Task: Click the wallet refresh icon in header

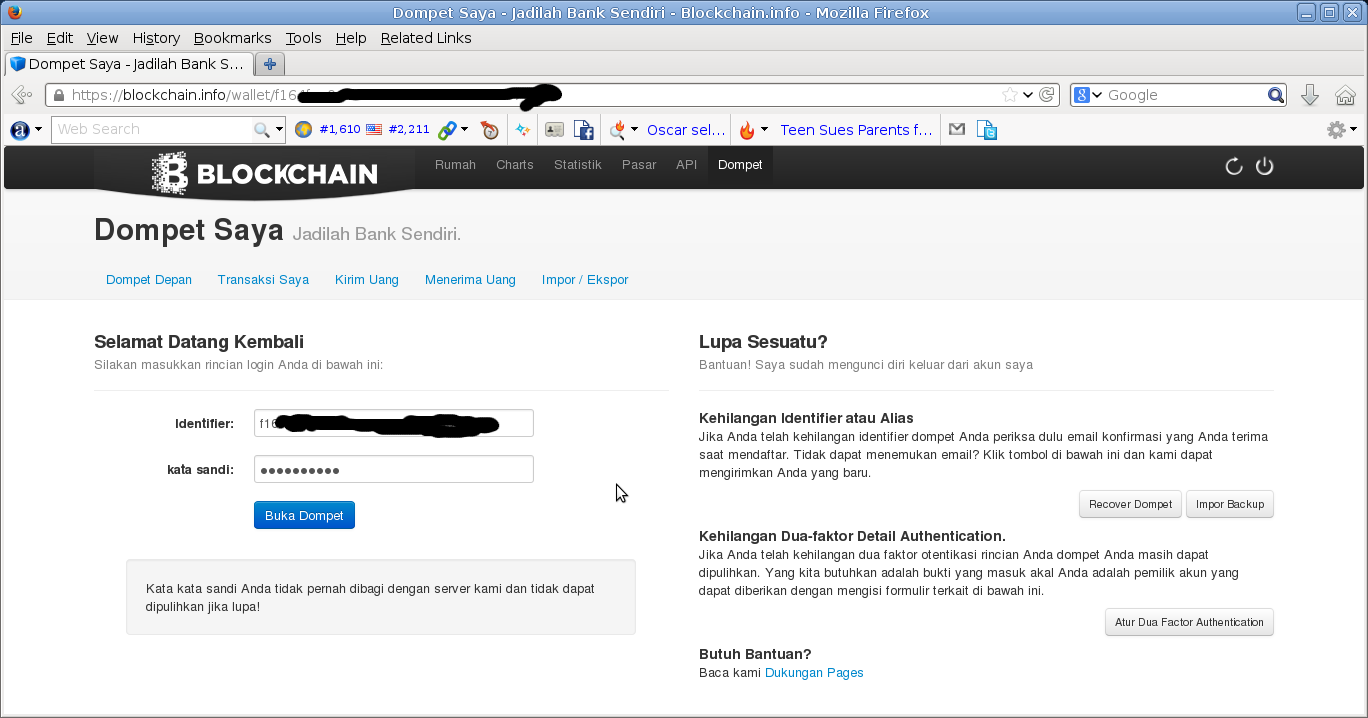Action: [1234, 166]
